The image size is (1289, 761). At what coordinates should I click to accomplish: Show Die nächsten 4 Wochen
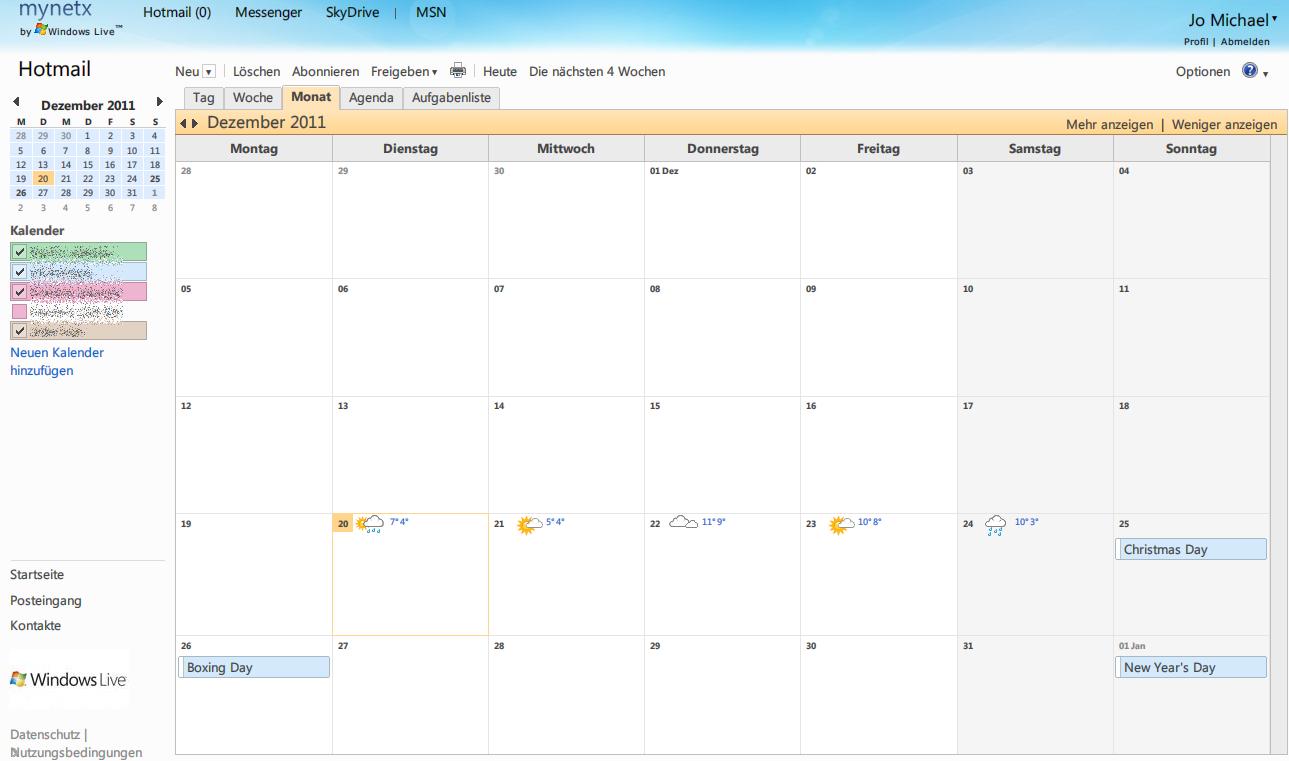(597, 71)
